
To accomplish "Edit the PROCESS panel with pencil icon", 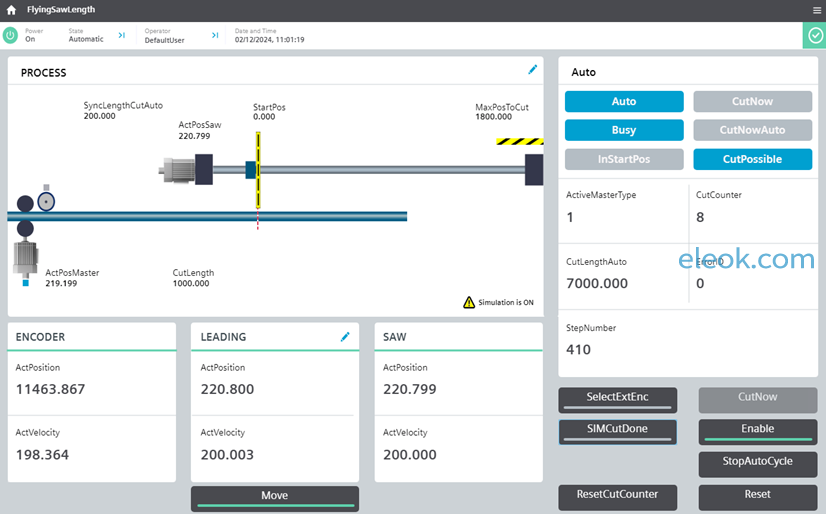I will pos(533,70).
